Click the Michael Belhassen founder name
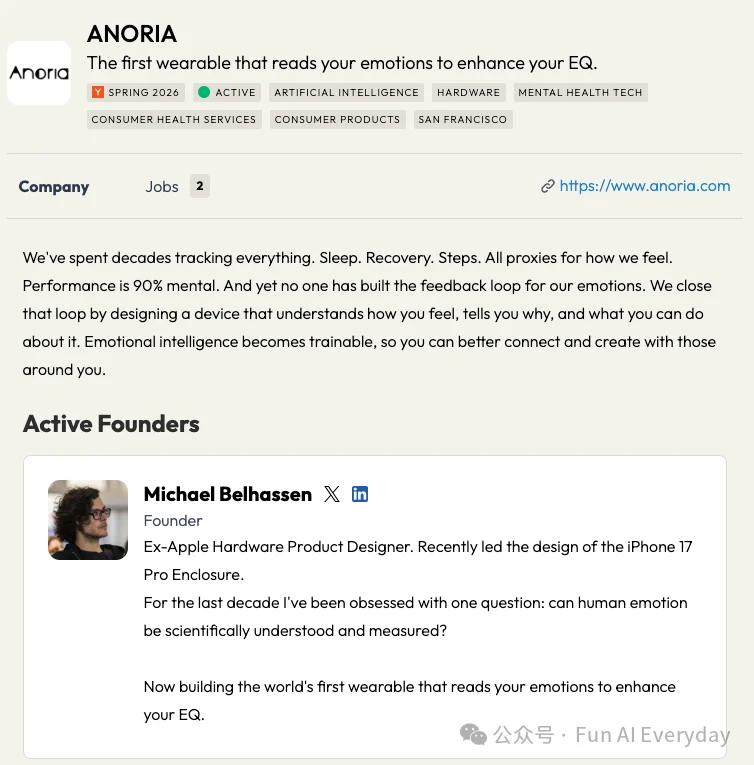The height and width of the screenshot is (765, 754). [227, 494]
